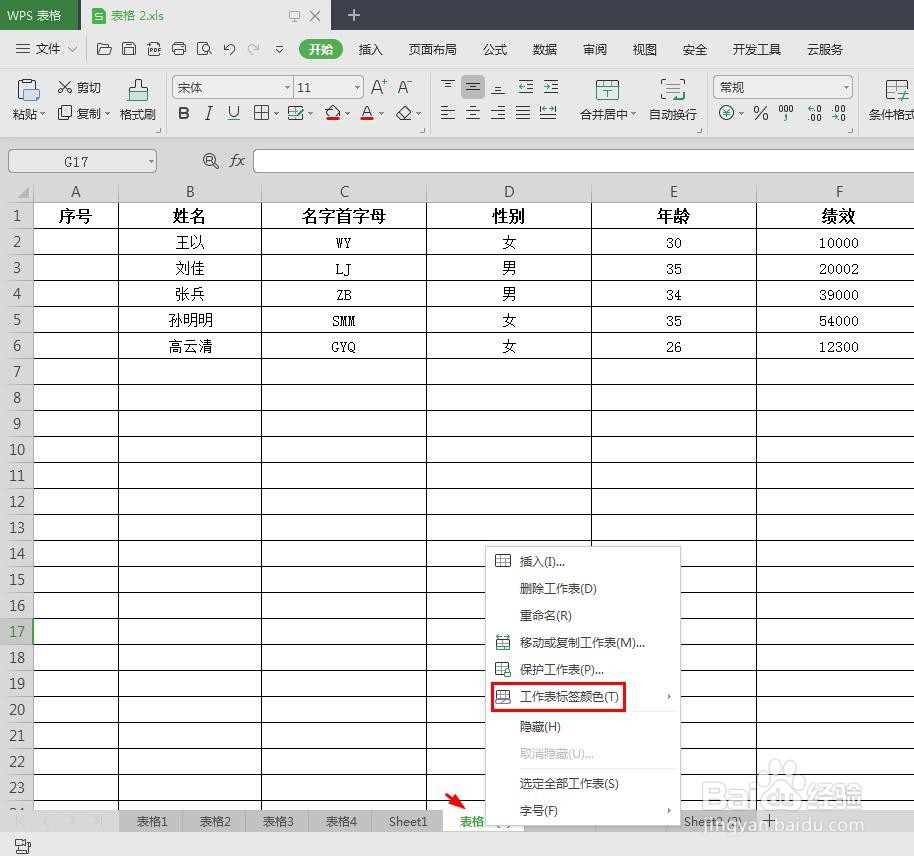Expand quick access toolbar customization arrow
The width and height of the screenshot is (914, 856).
(x=279, y=49)
